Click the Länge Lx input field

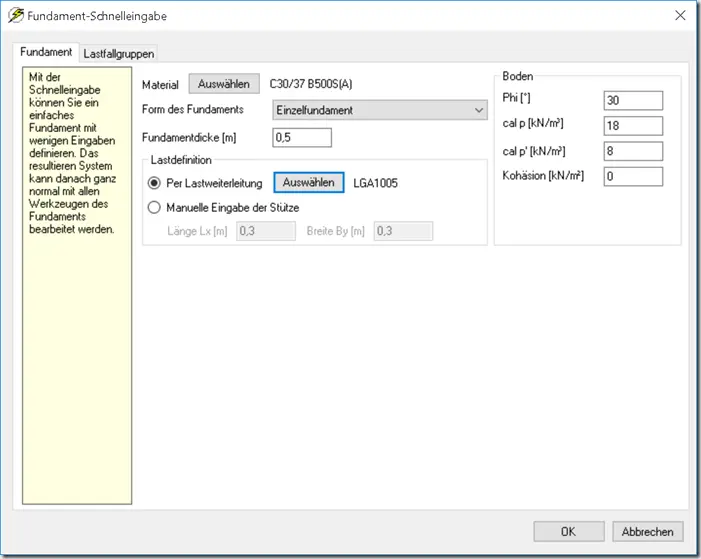tap(266, 231)
